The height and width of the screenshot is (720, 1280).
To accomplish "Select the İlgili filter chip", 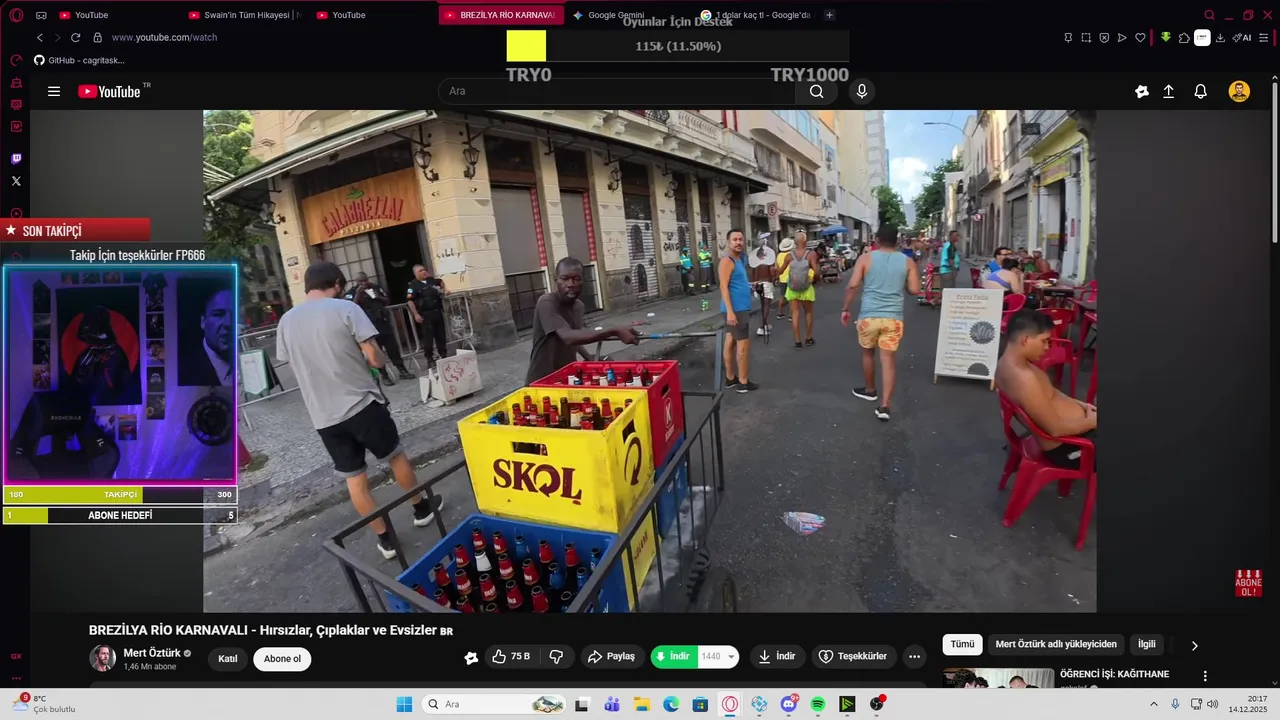I will [1146, 644].
